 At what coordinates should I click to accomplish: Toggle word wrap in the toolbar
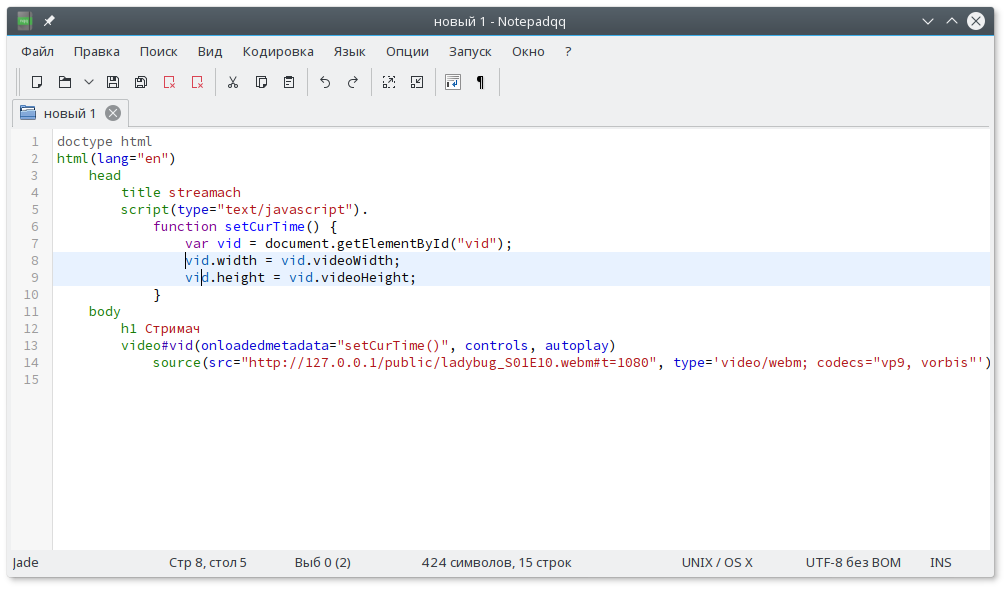click(x=453, y=82)
